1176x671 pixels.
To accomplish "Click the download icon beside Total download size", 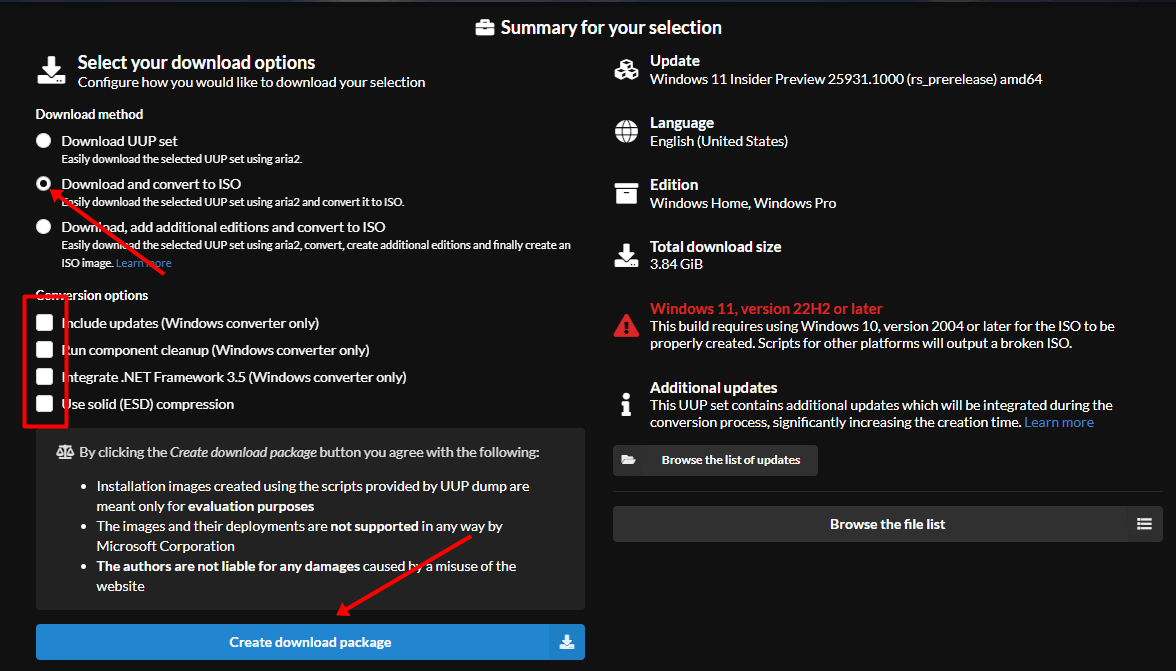I will click(x=626, y=255).
